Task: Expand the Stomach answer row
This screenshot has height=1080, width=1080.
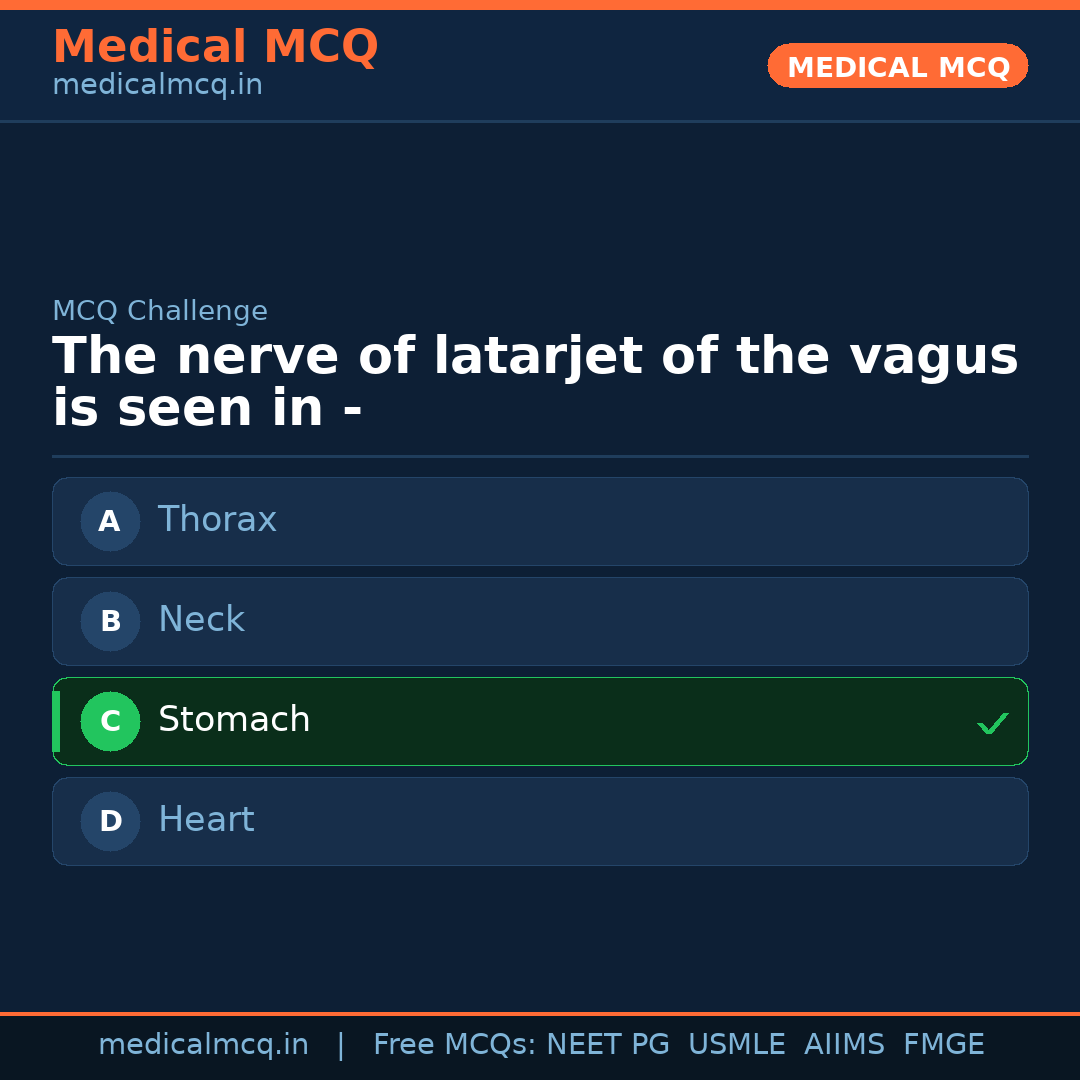Action: coord(540,721)
